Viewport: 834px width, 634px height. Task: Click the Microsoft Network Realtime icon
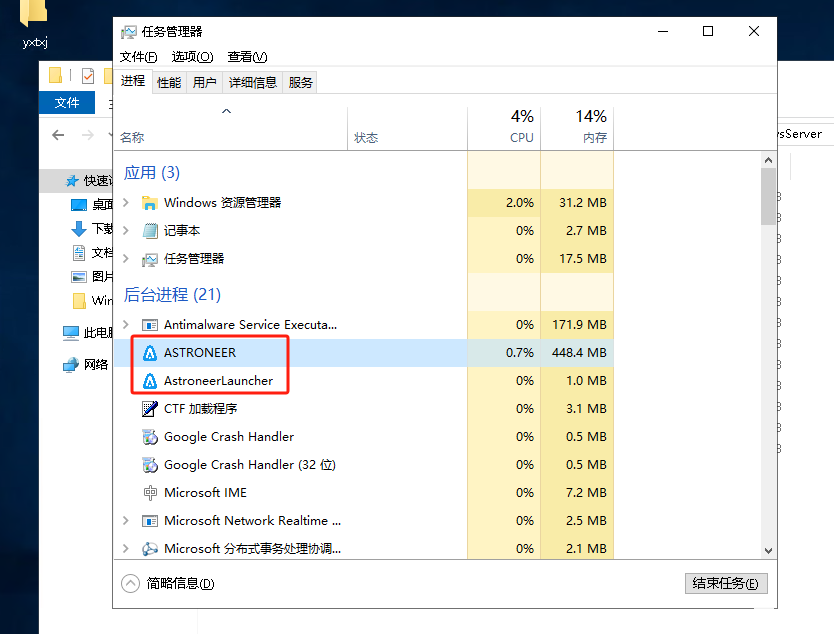pos(150,521)
